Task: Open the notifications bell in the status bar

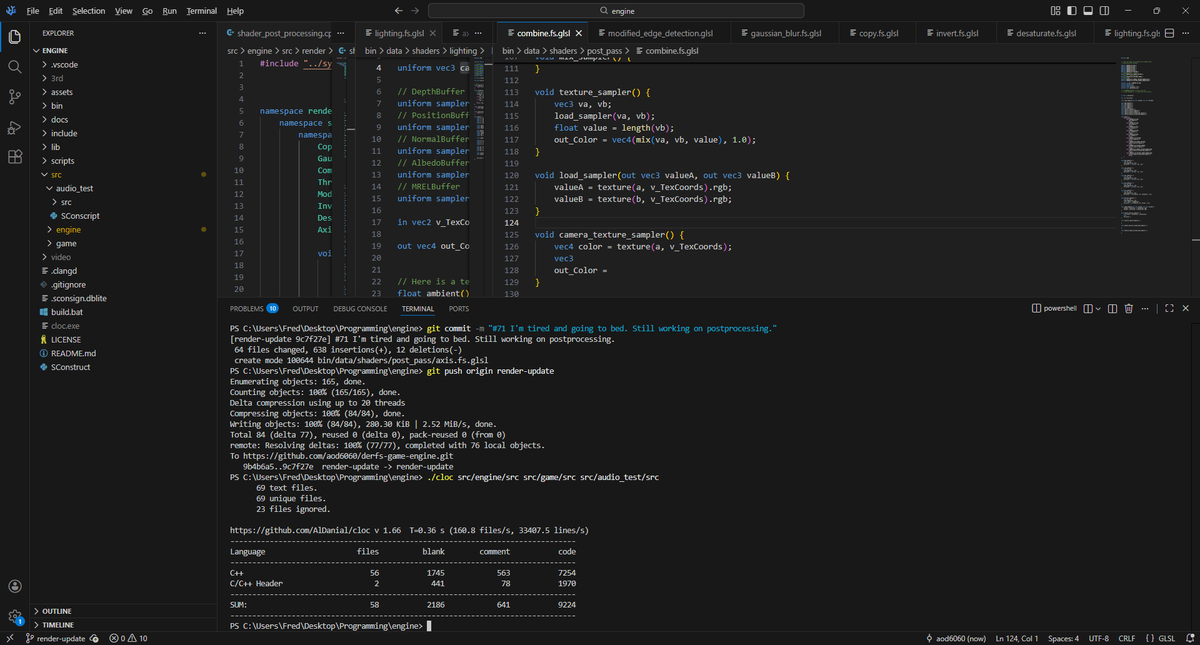Action: (x=1190, y=638)
